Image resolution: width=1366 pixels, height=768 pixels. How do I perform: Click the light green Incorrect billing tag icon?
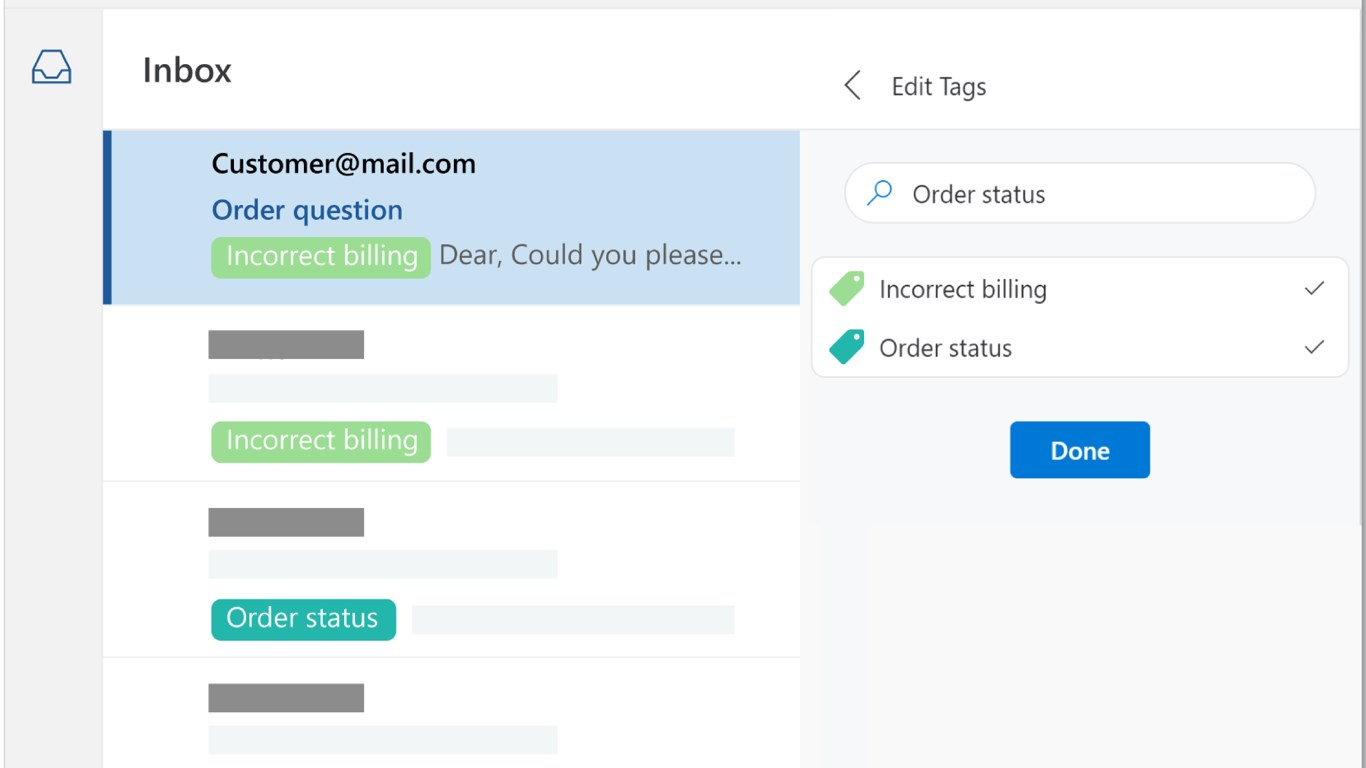coord(847,289)
